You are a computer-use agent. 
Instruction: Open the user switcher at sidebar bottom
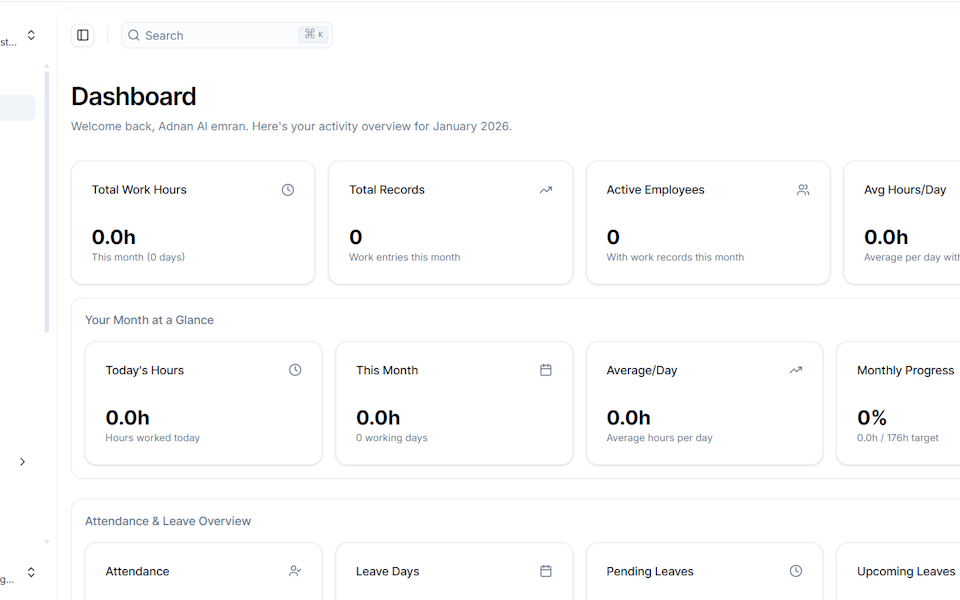click(x=31, y=572)
